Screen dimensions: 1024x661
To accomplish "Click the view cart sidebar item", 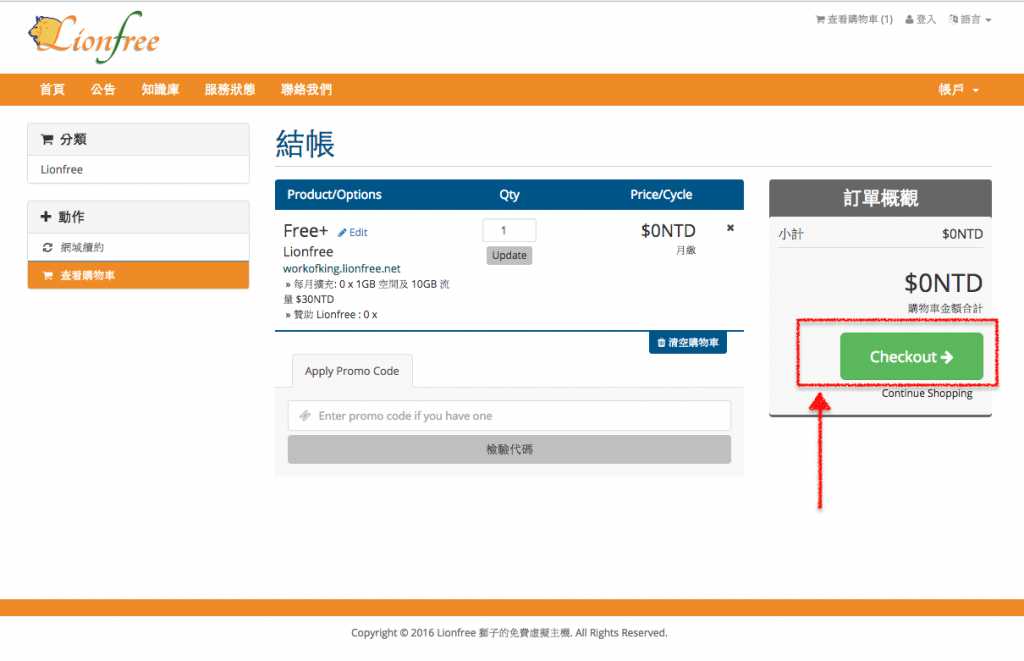I will (x=138, y=276).
